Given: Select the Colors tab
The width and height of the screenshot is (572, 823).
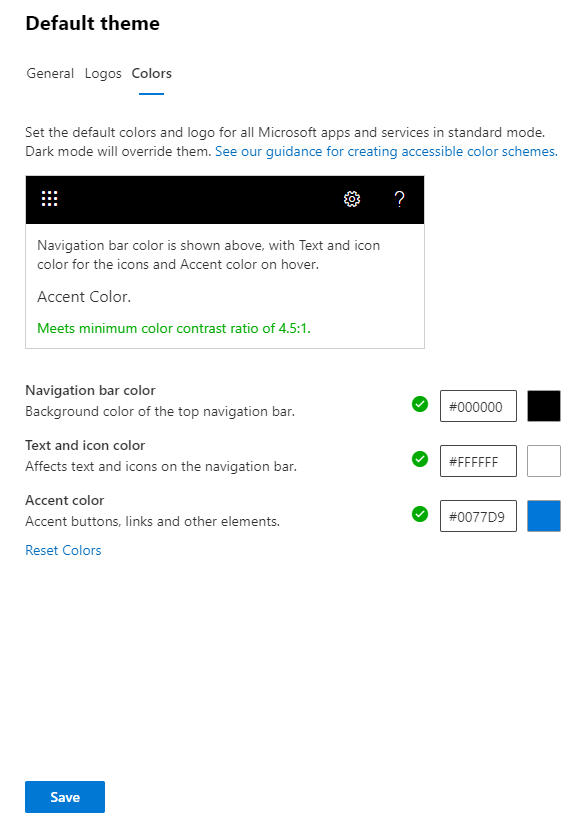Looking at the screenshot, I should pyautogui.click(x=152, y=73).
